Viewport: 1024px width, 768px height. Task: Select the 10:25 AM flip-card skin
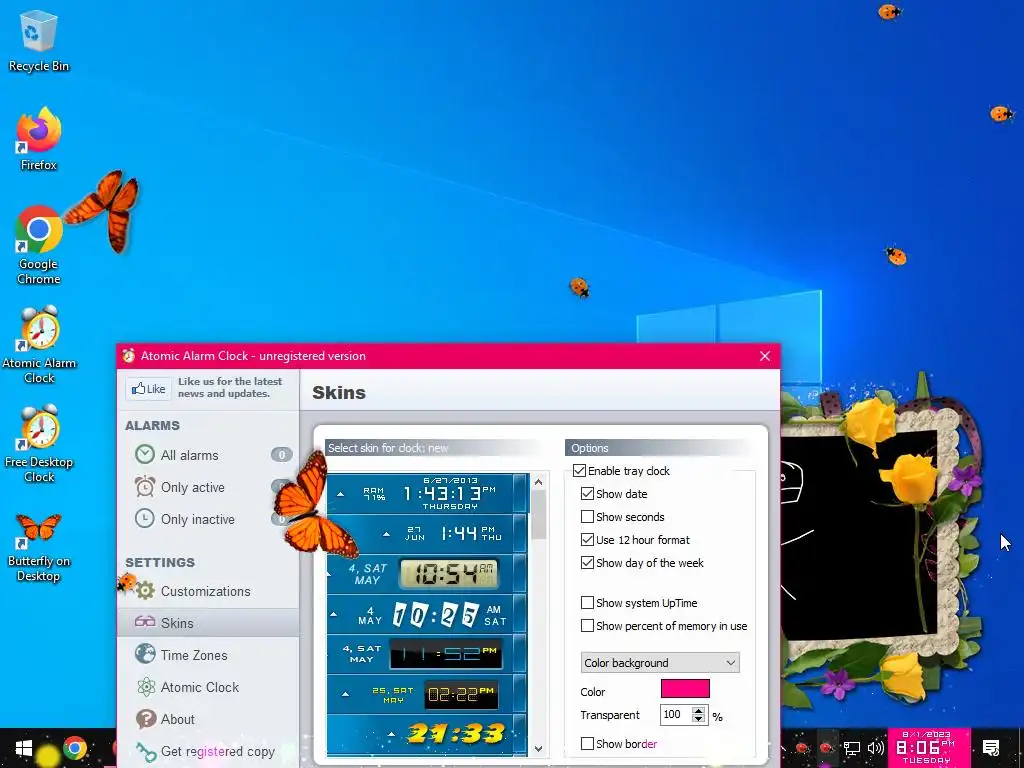coord(427,614)
